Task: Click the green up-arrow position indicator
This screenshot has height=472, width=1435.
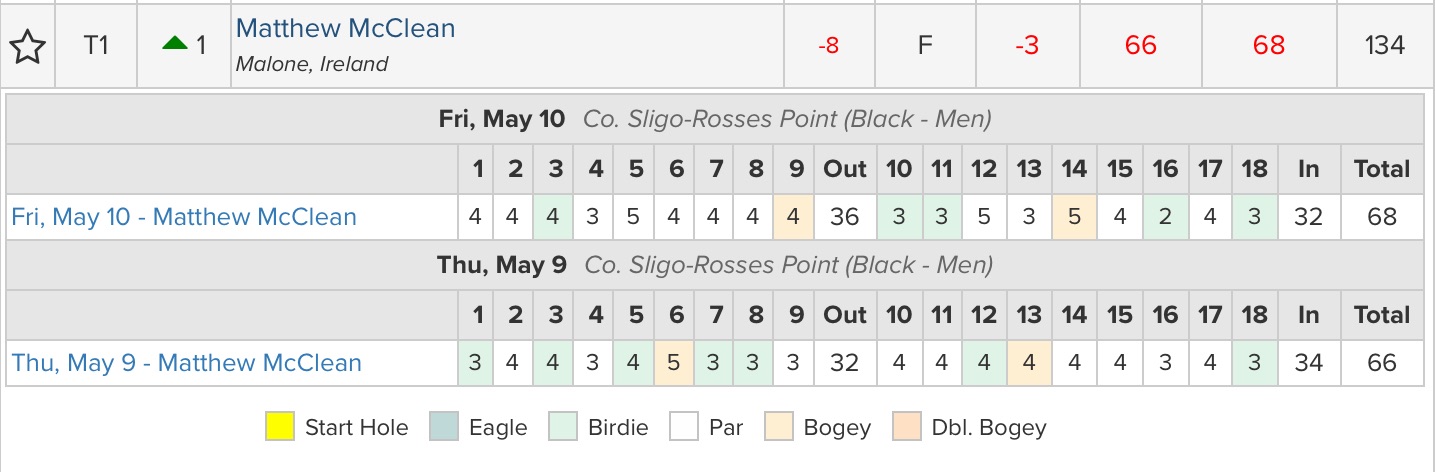Action: click(175, 44)
